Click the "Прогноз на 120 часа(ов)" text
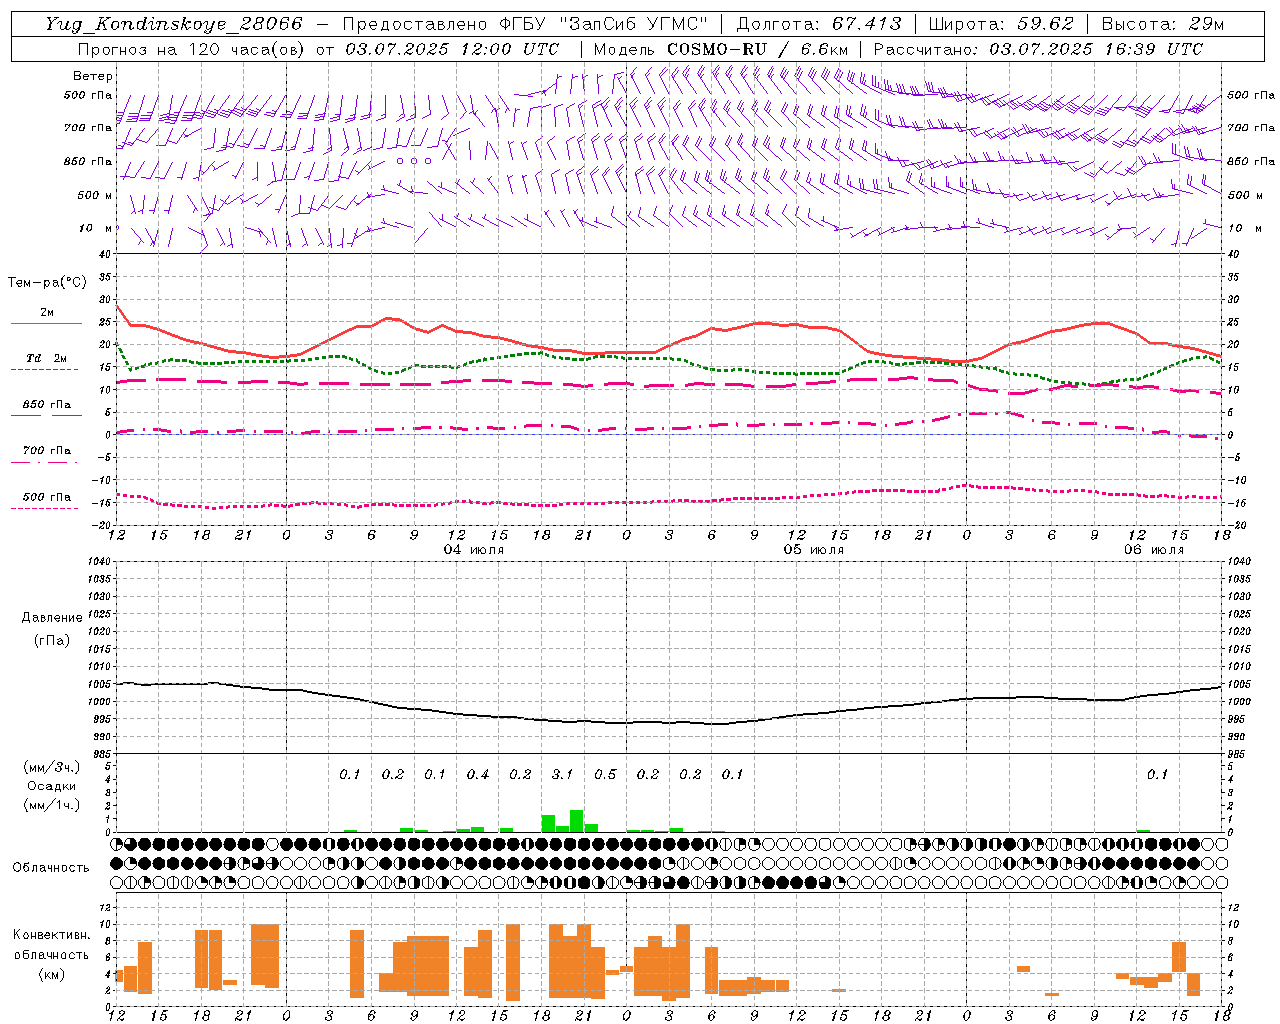Image resolution: width=1280 pixels, height=1024 pixels. pos(192,49)
